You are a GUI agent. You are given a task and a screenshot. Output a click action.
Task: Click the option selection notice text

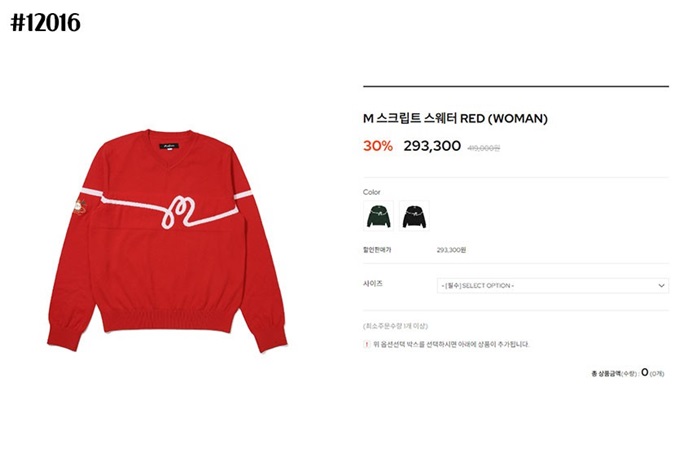451,344
